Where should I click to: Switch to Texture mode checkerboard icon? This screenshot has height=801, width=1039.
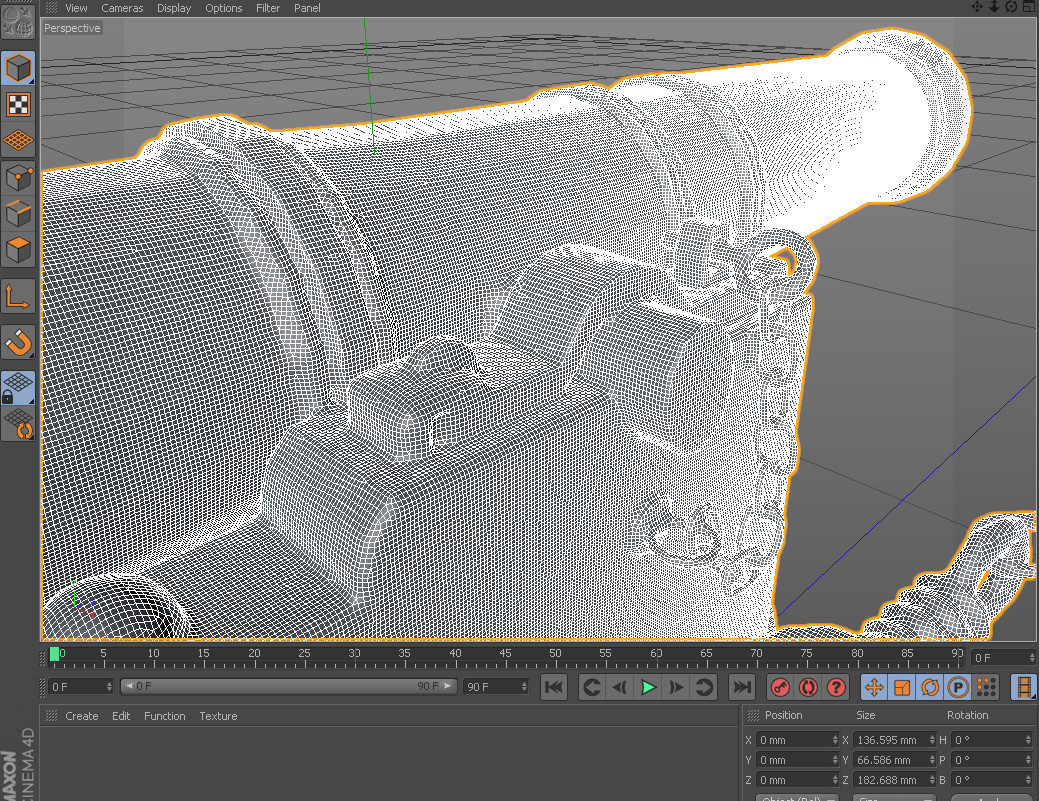(x=19, y=104)
